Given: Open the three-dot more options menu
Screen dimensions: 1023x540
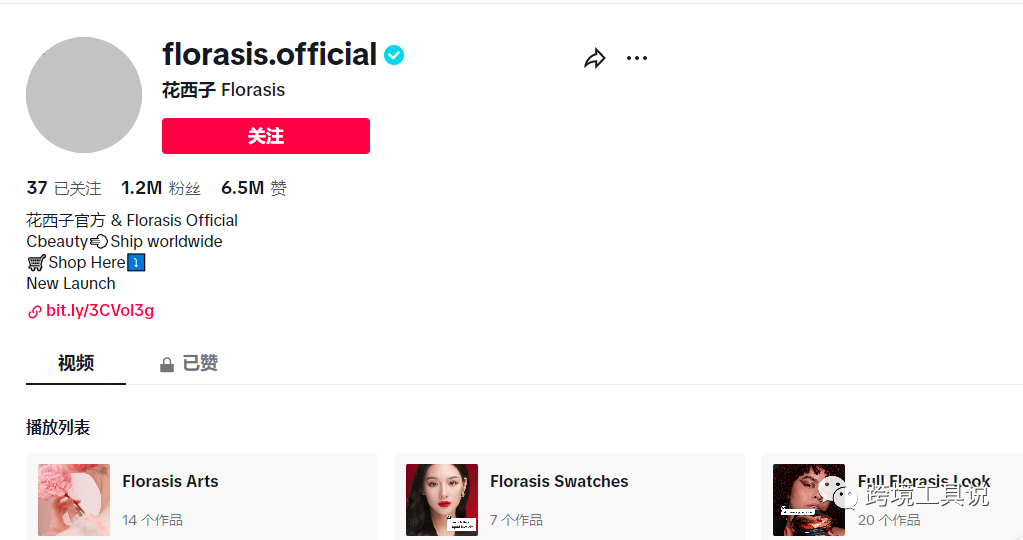Looking at the screenshot, I should (637, 58).
